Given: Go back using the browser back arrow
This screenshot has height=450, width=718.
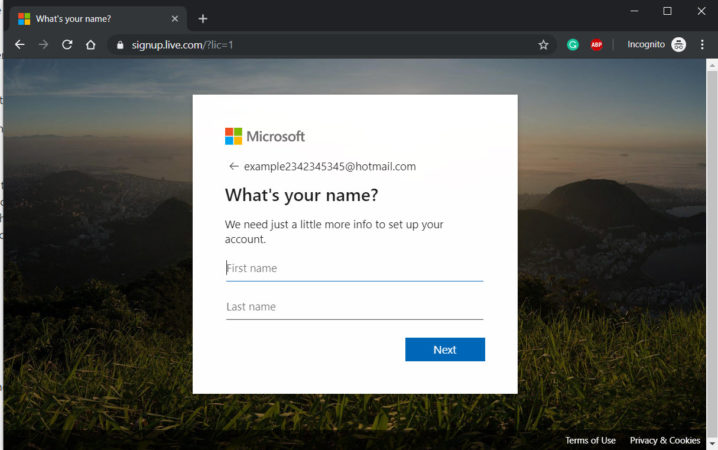Looking at the screenshot, I should (x=20, y=44).
